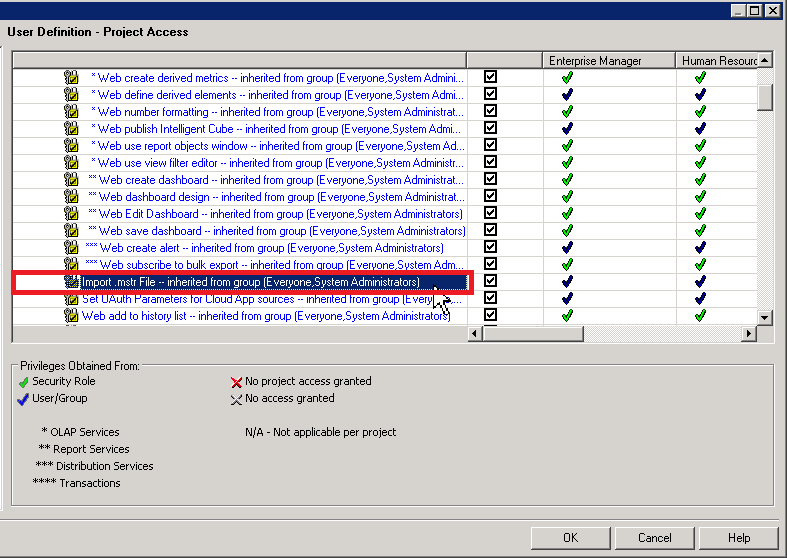Click the vertical scrollbar up arrow

tap(764, 60)
